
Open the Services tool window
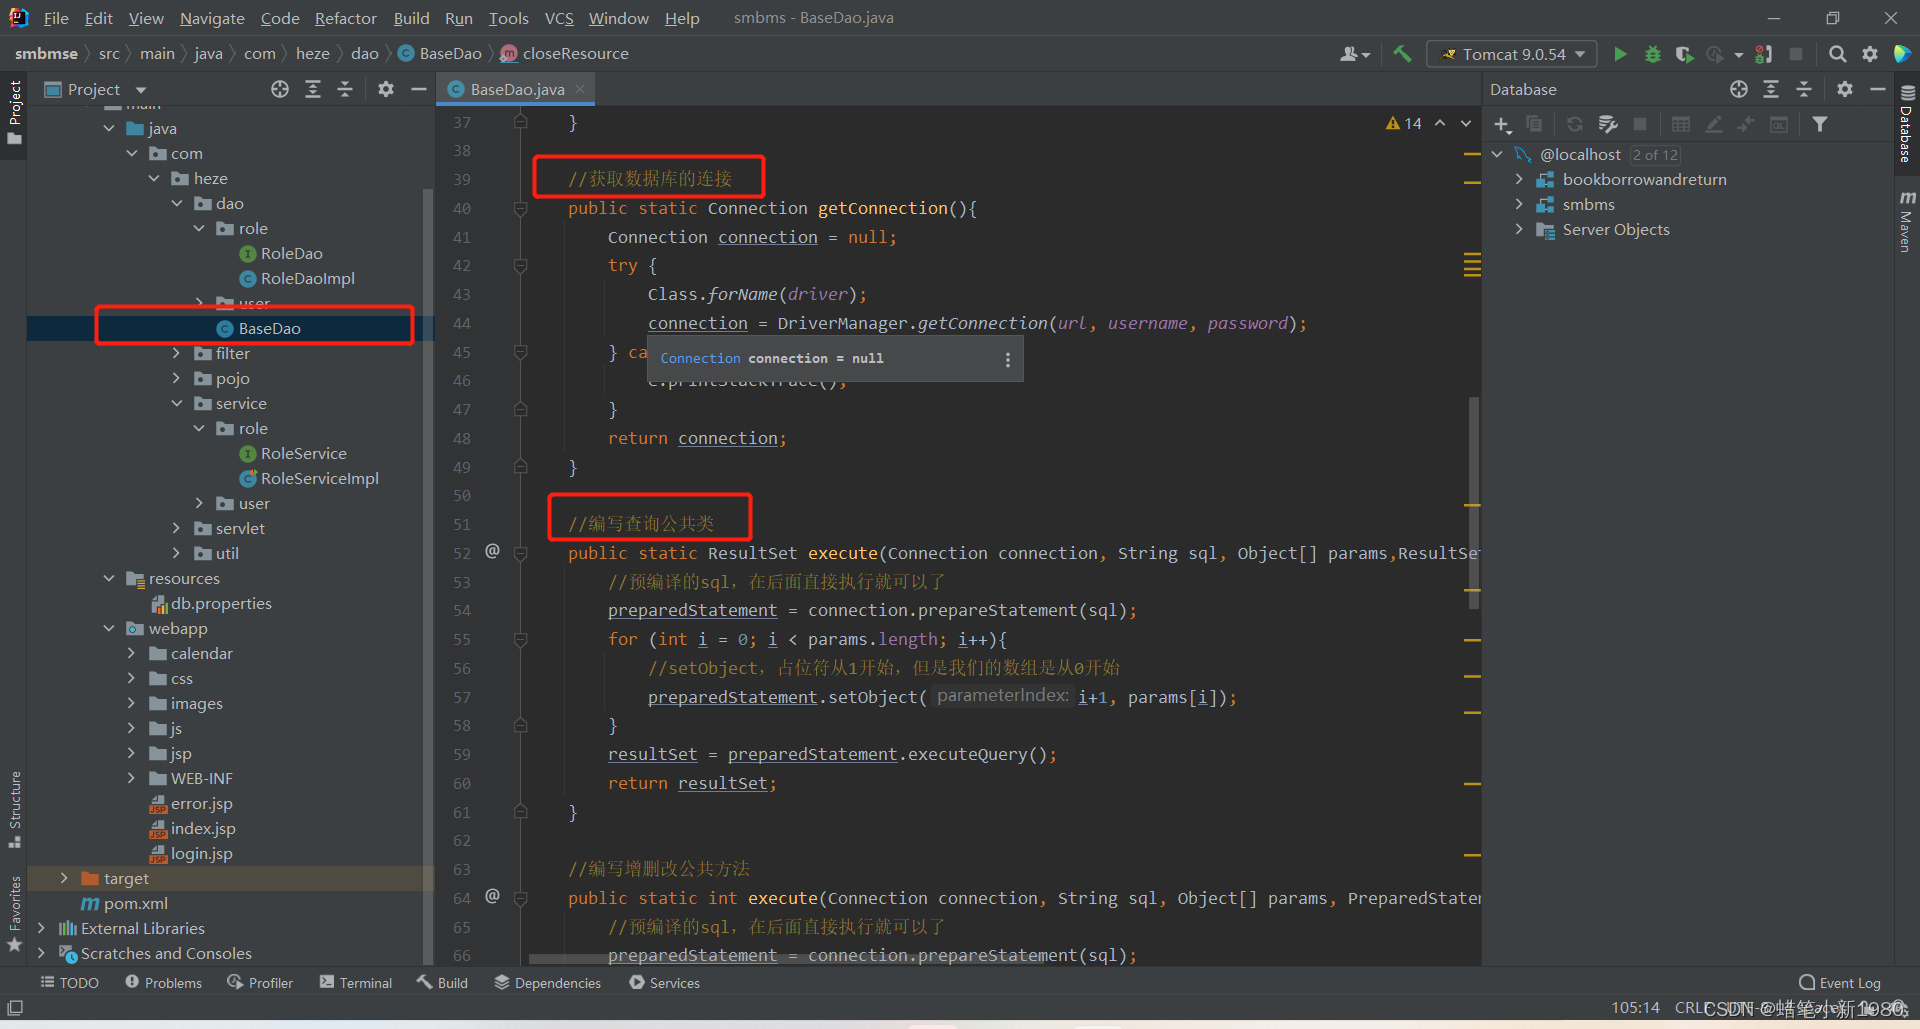coord(665,983)
